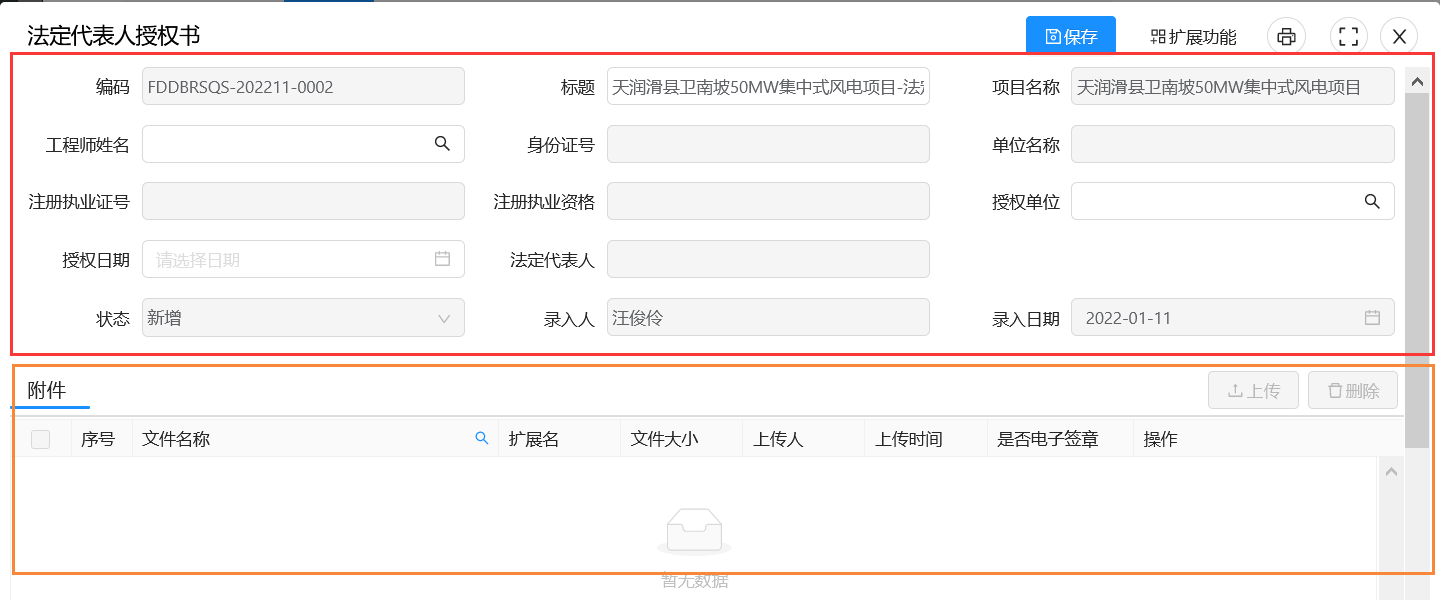The width and height of the screenshot is (1440, 600).
Task: Switch to the 附件 tab
Action: [x=47, y=391]
